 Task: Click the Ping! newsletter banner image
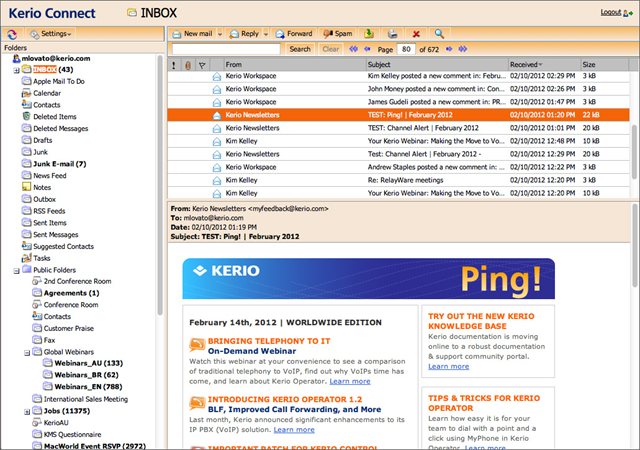click(x=369, y=278)
